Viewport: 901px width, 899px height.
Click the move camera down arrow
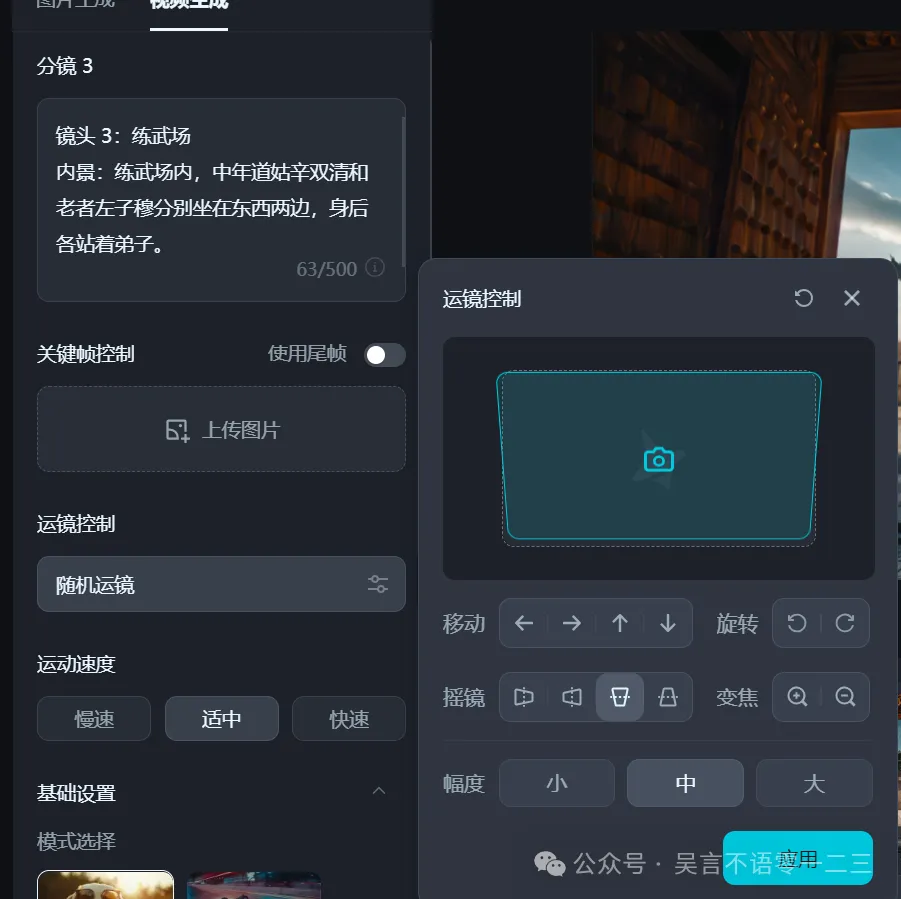(668, 624)
